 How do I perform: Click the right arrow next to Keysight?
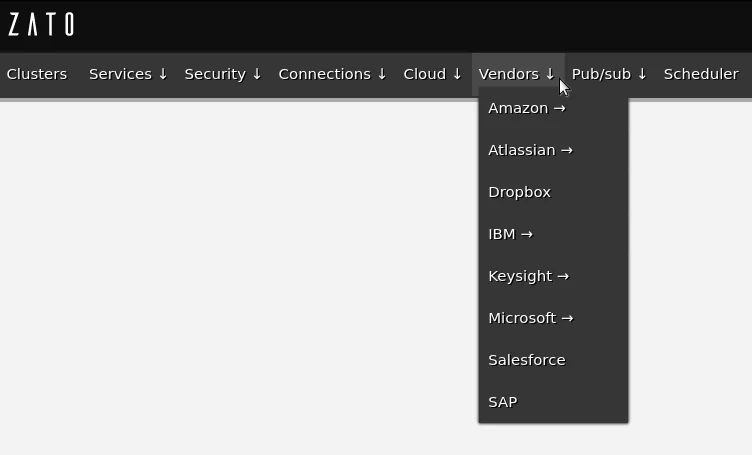[x=563, y=276]
